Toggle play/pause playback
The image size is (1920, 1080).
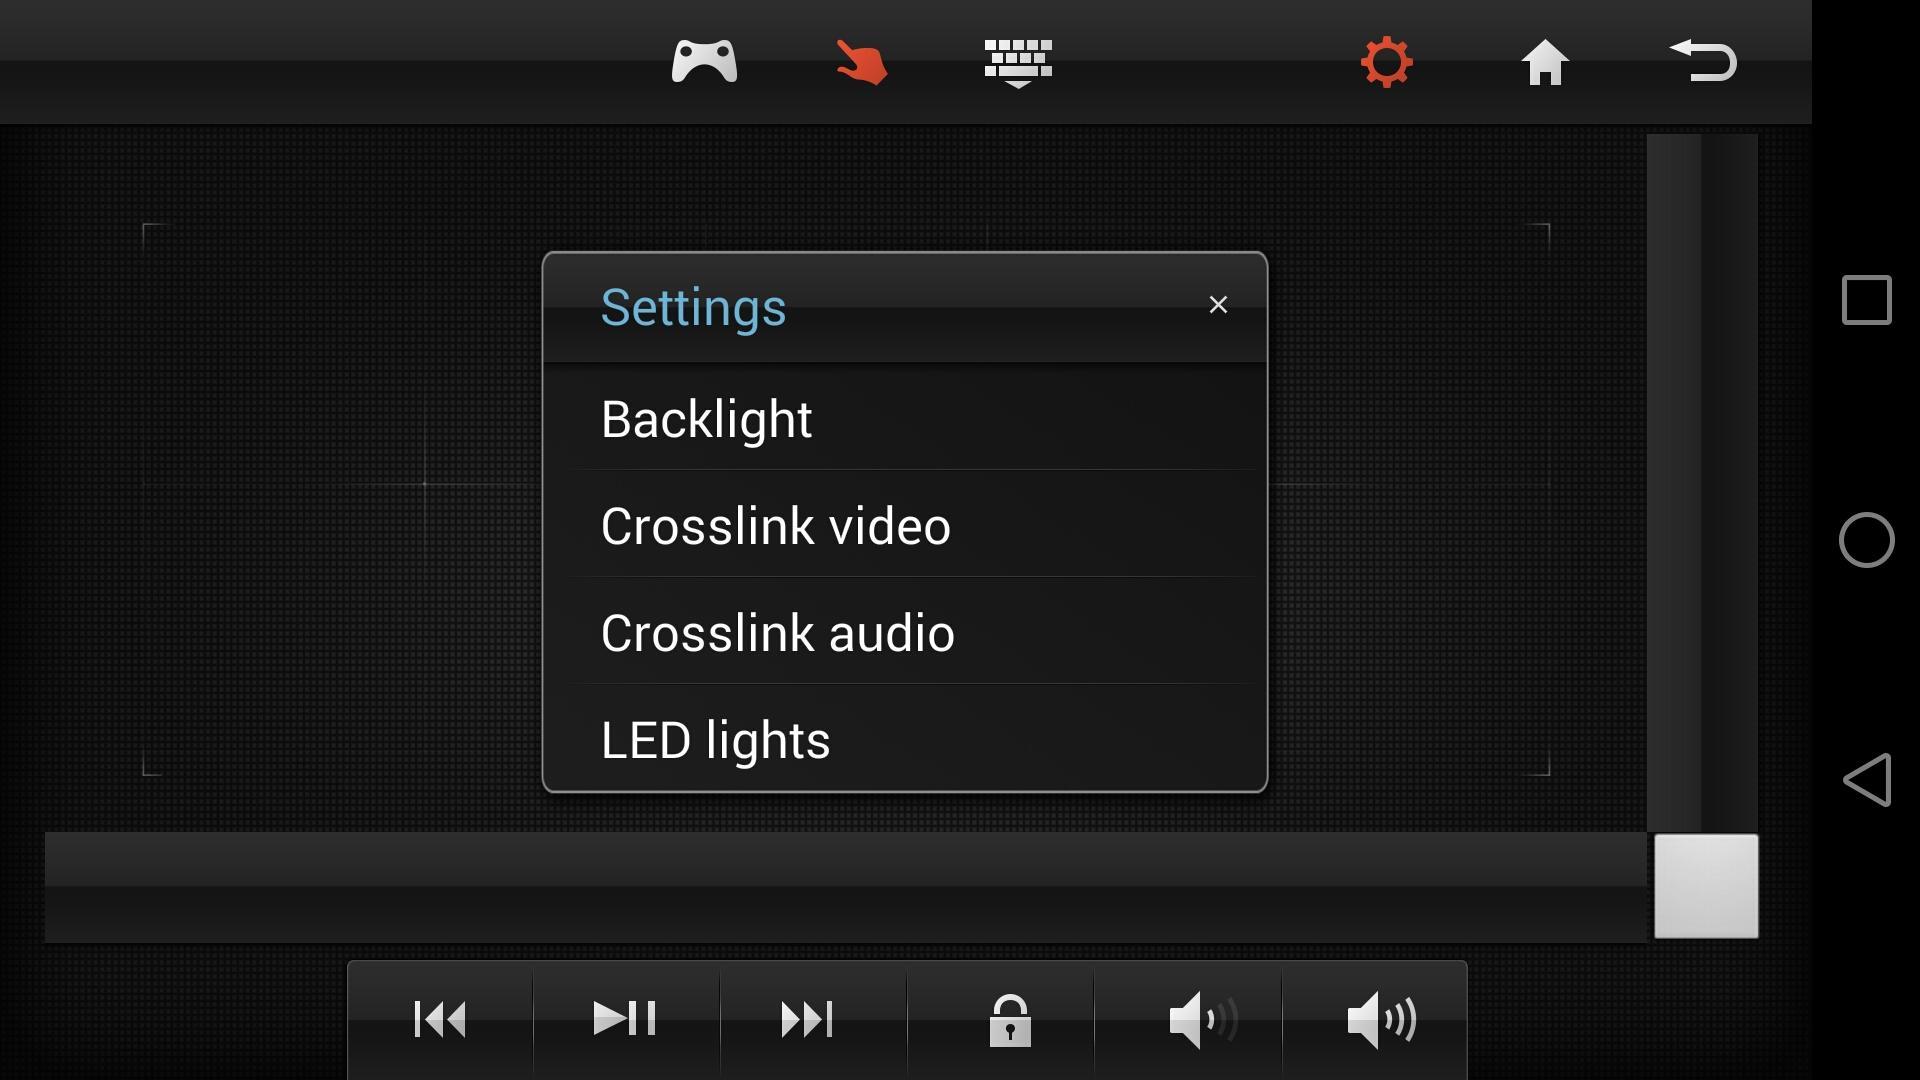tap(625, 1019)
